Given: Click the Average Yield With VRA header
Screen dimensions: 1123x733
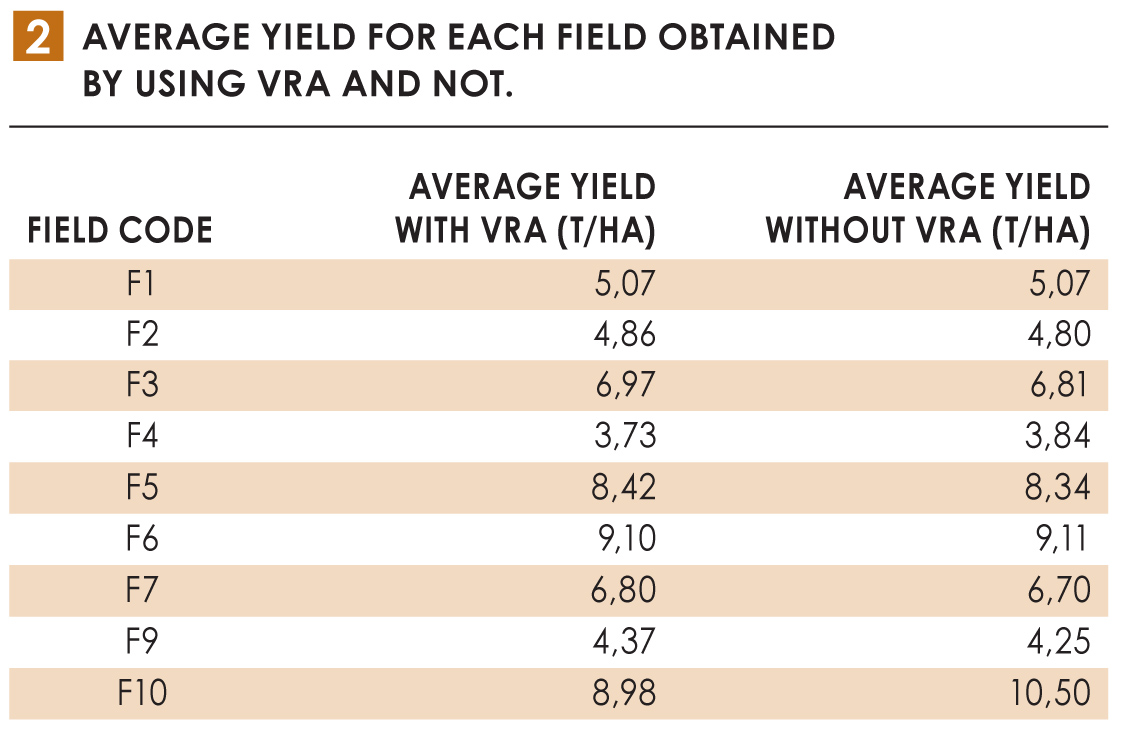Looking at the screenshot, I should pyautogui.click(x=526, y=209).
